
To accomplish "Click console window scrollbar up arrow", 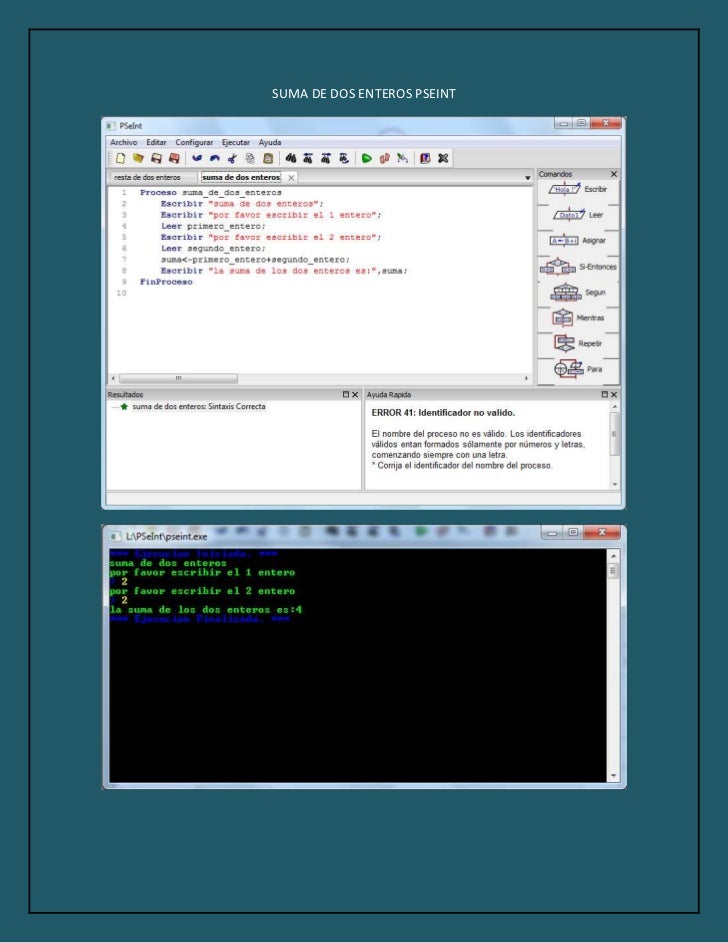I will (613, 556).
